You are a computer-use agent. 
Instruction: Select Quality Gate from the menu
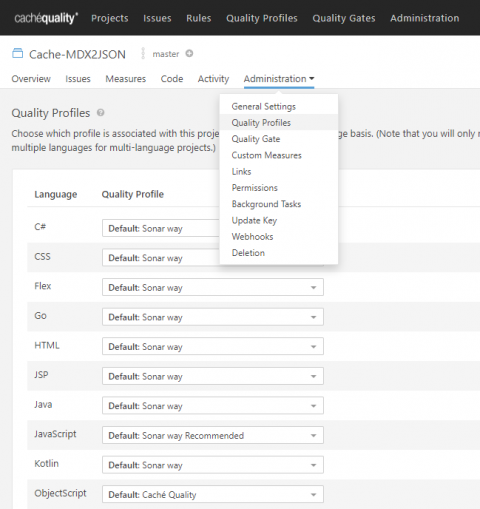[x=279, y=139]
